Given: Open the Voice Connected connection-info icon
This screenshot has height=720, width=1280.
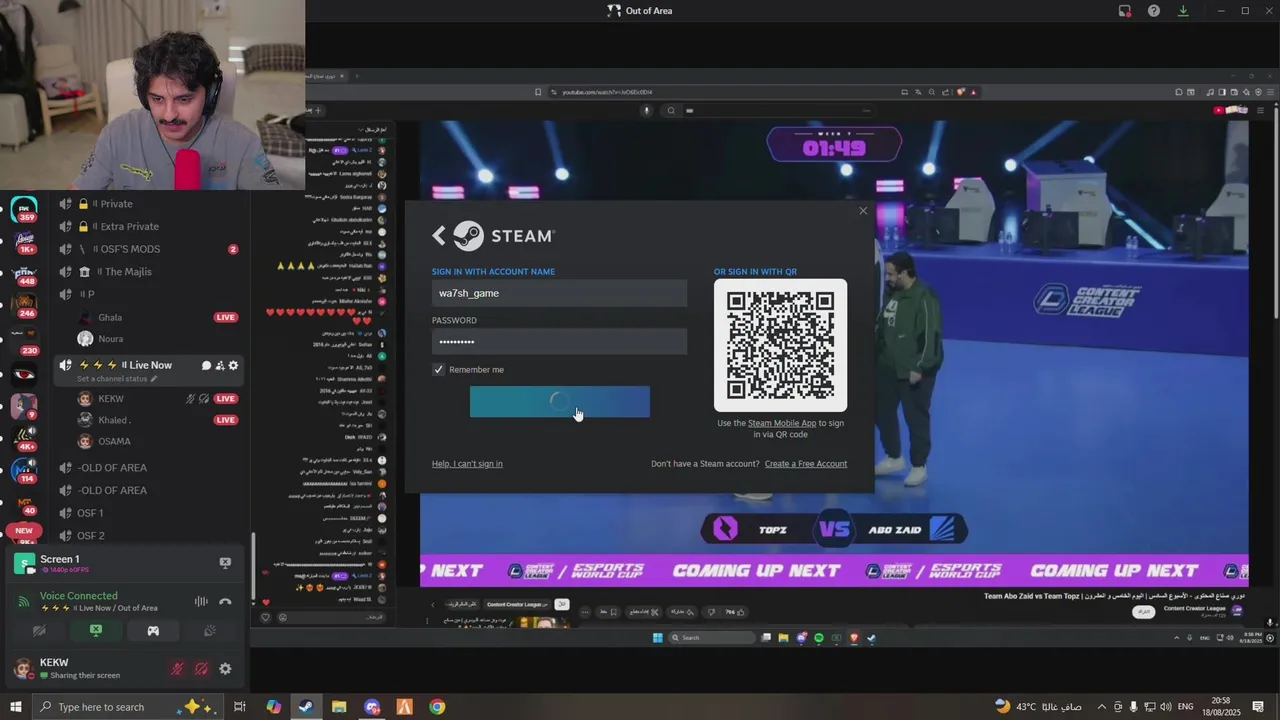Looking at the screenshot, I should [24, 601].
